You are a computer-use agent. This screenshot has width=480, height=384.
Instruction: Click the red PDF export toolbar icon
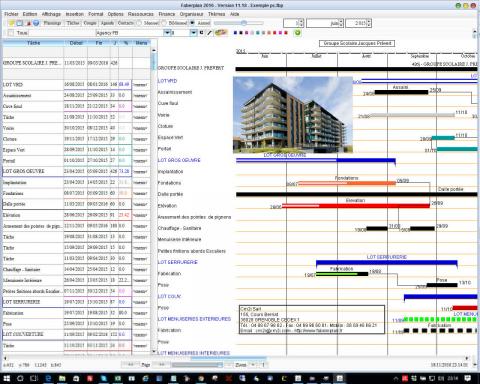coord(28,23)
